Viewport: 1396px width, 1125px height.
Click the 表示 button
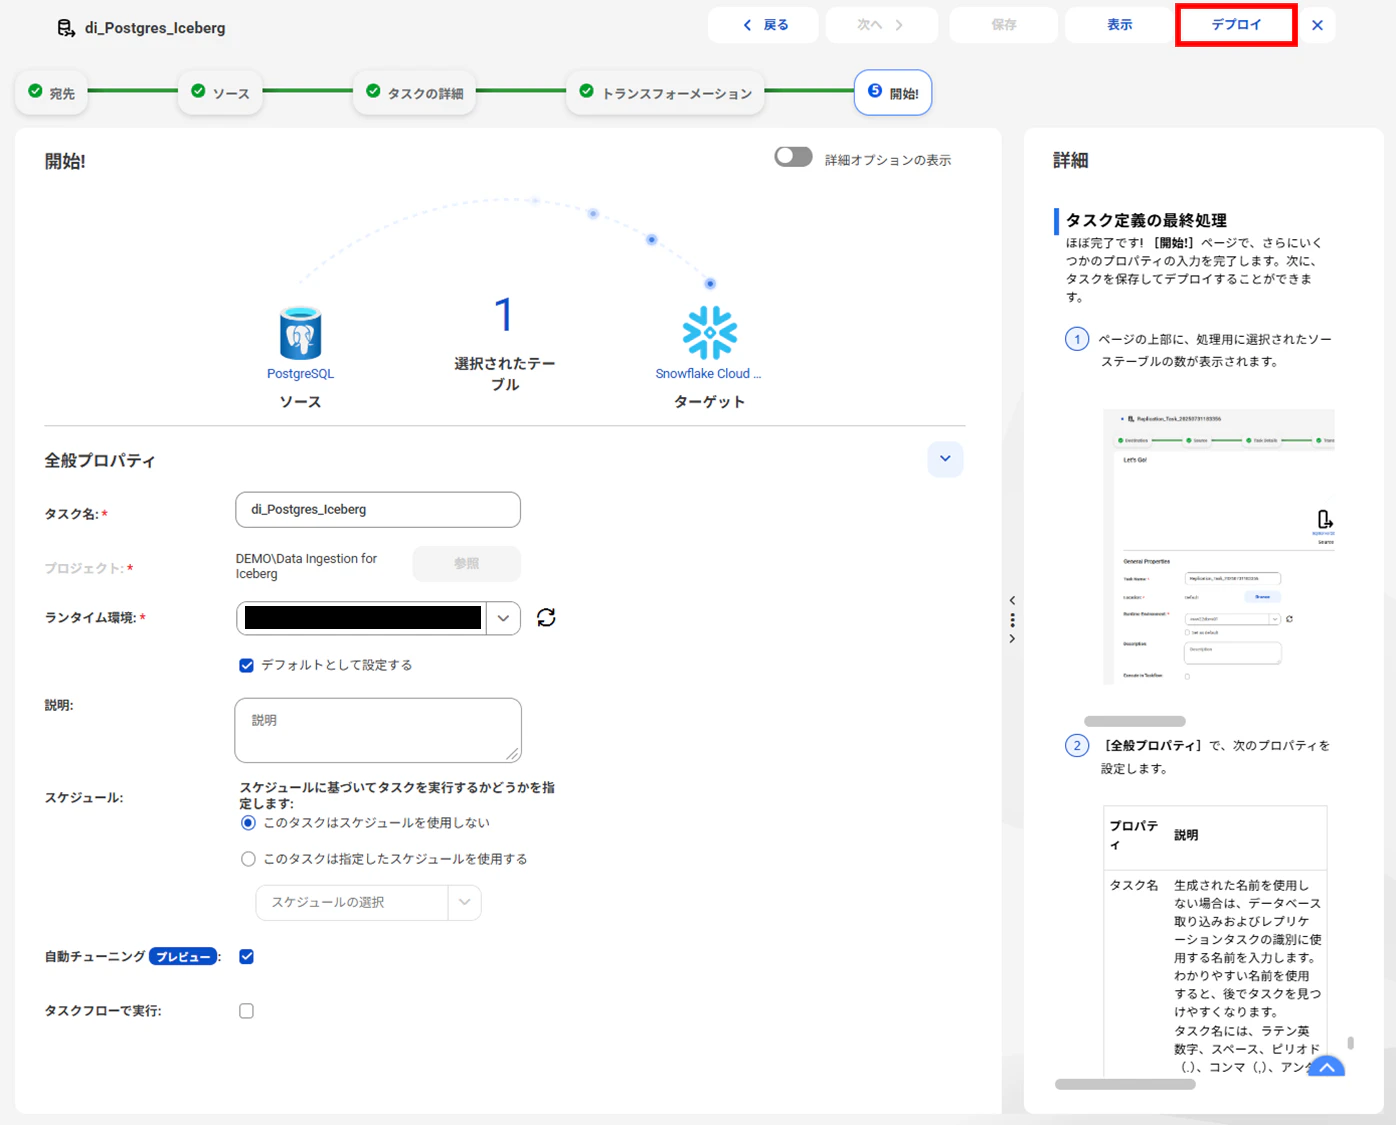[x=1119, y=25]
